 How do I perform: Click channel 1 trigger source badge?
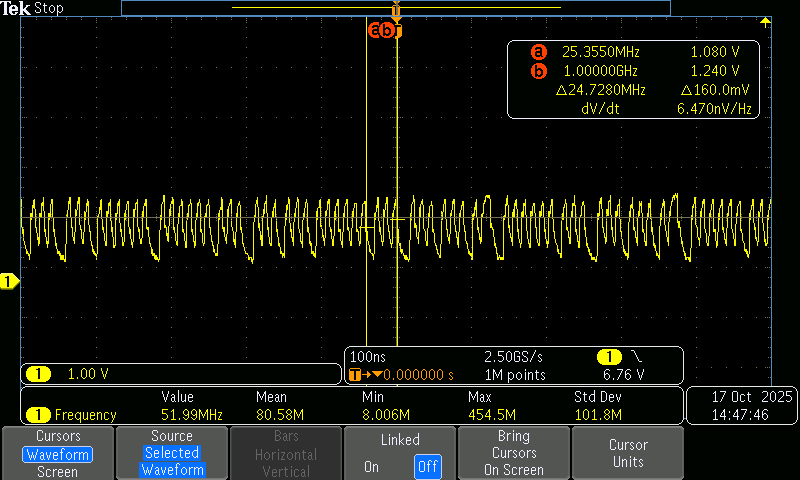click(607, 357)
